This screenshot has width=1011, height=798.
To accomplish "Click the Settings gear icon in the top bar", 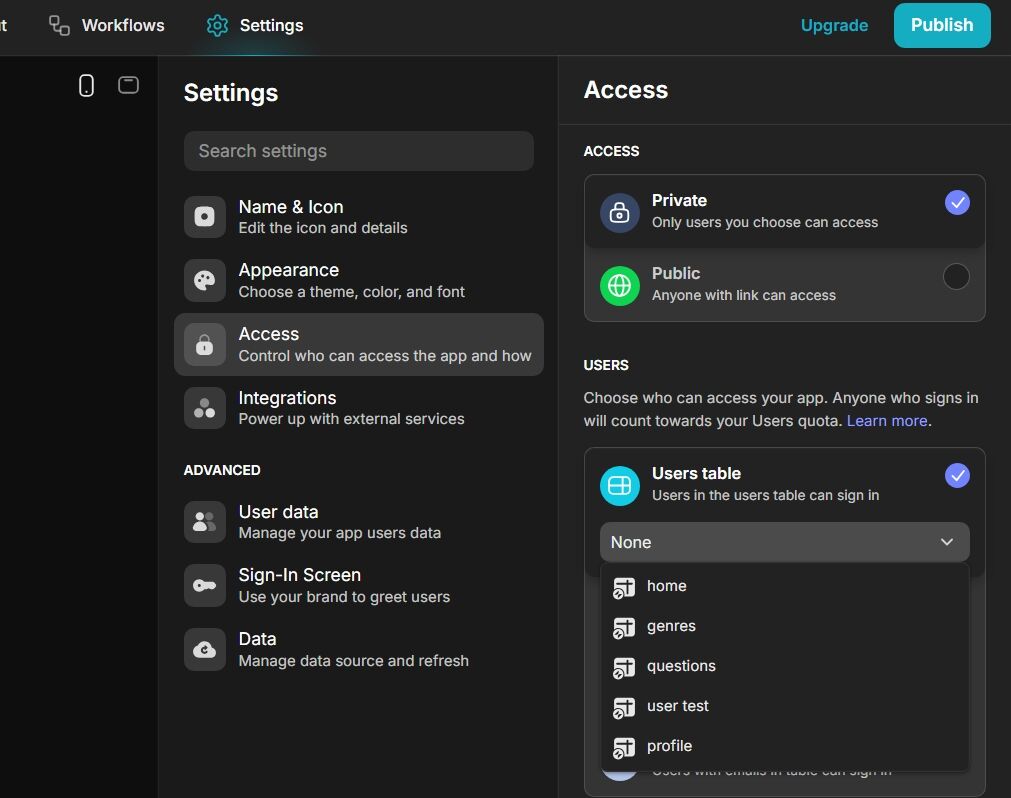I will [x=217, y=25].
